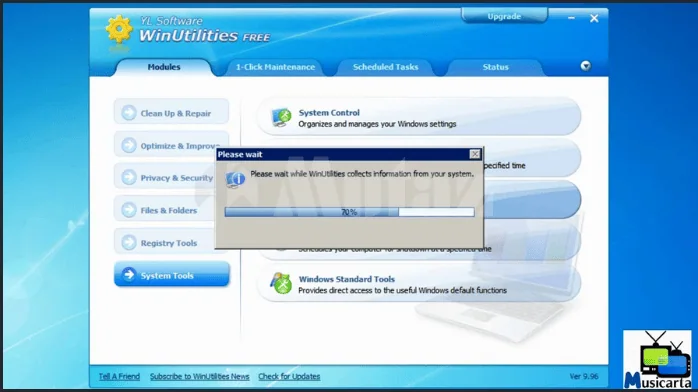
Task: Switch to the Status tab
Action: tap(495, 67)
